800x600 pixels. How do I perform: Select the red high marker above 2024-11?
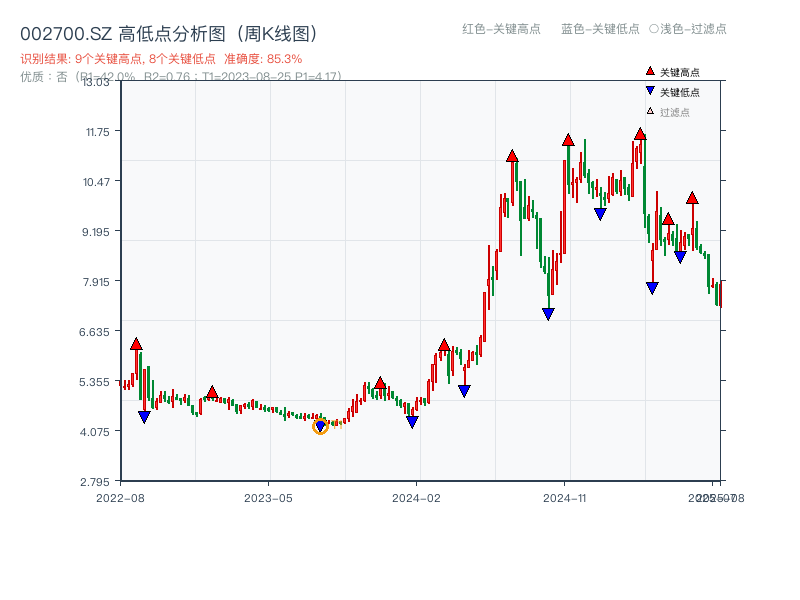(568, 140)
